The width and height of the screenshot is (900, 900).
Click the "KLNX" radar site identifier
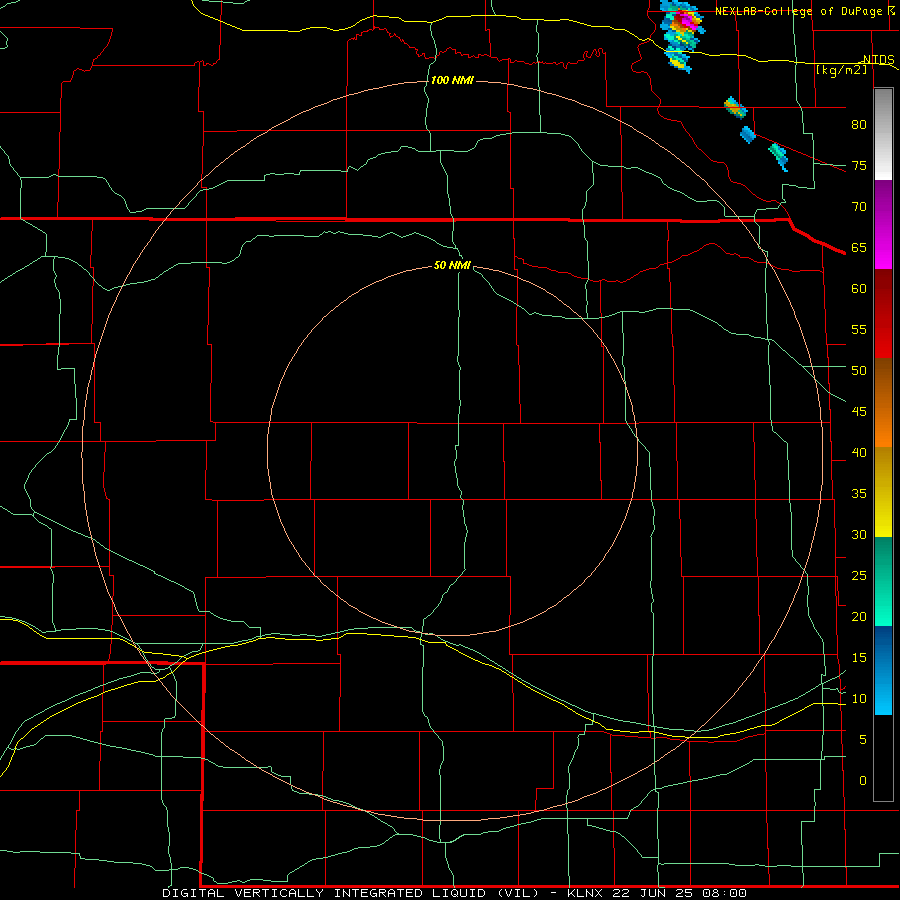pos(585,893)
